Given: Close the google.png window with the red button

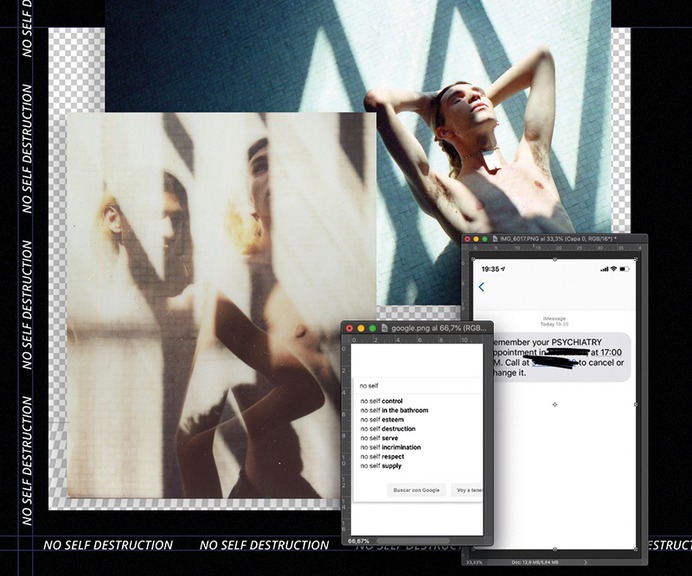Looking at the screenshot, I should (x=350, y=328).
